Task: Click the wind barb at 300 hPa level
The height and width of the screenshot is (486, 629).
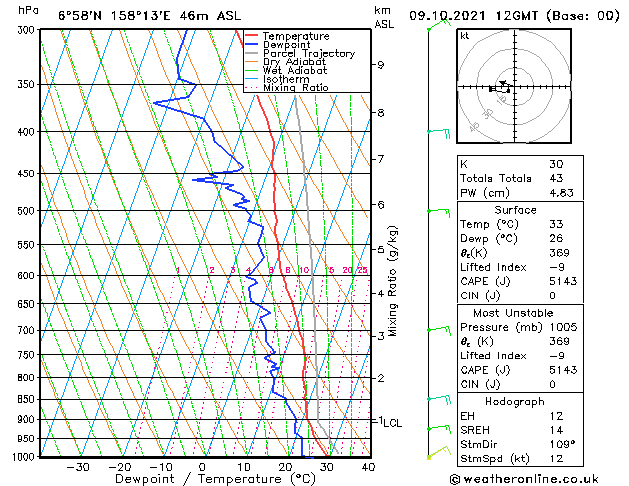Action: tap(439, 24)
